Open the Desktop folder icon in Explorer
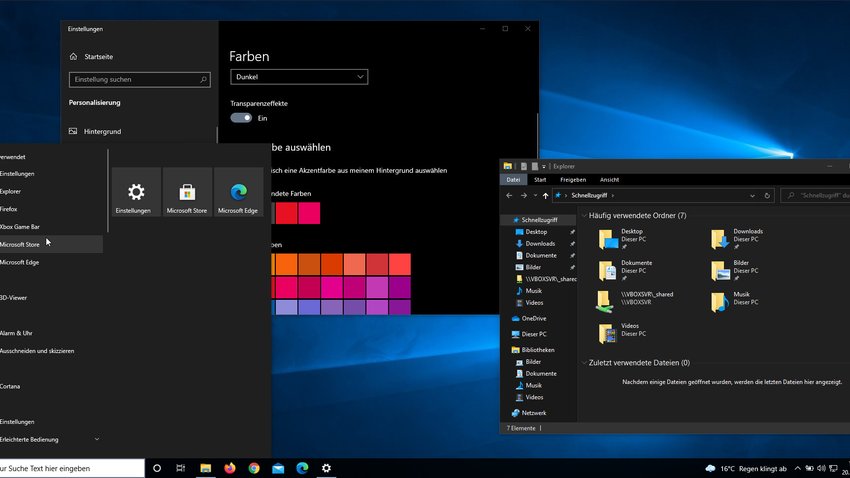This screenshot has width=850, height=478. (x=608, y=239)
